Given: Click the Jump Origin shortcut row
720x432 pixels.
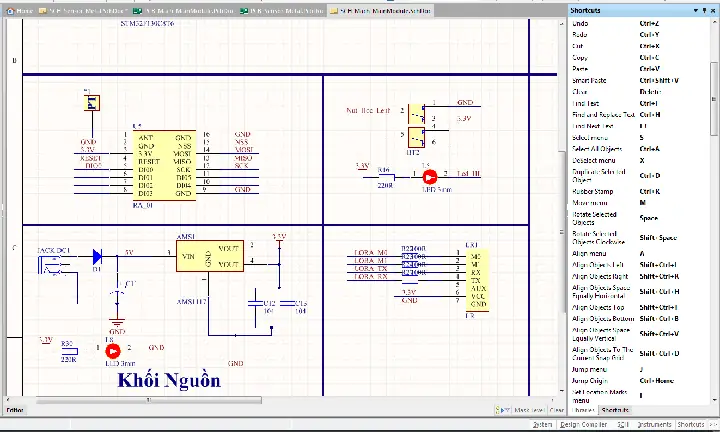Looking at the screenshot, I should 638,381.
